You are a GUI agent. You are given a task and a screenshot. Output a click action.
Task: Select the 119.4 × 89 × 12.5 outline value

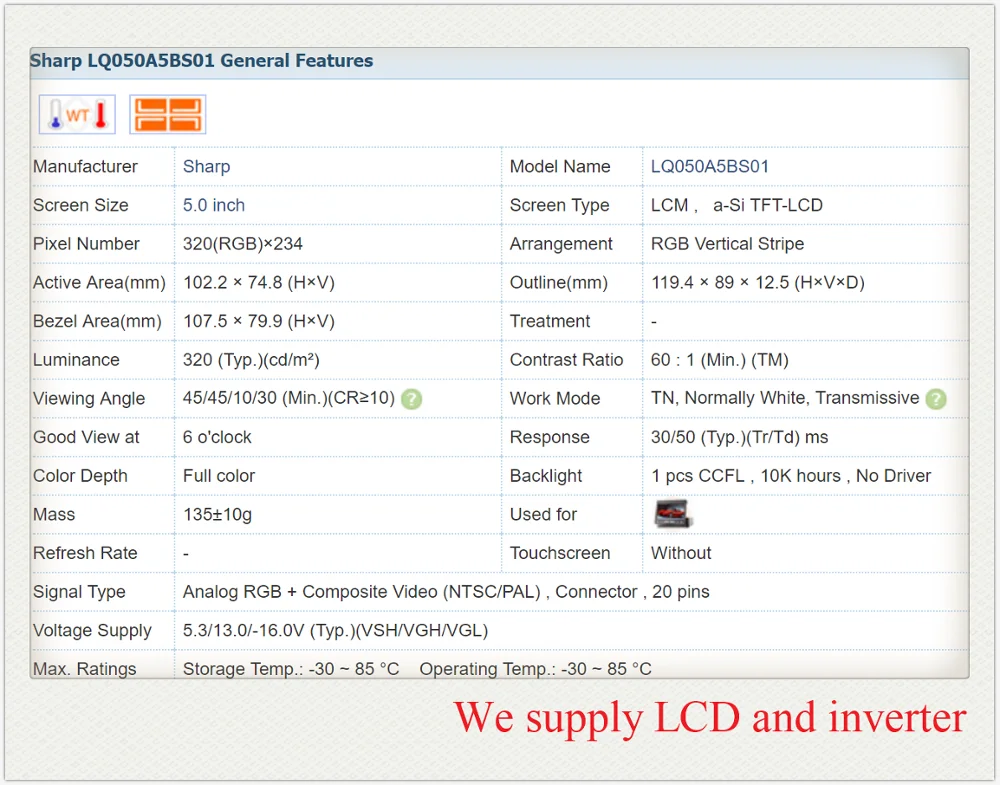coord(758,282)
